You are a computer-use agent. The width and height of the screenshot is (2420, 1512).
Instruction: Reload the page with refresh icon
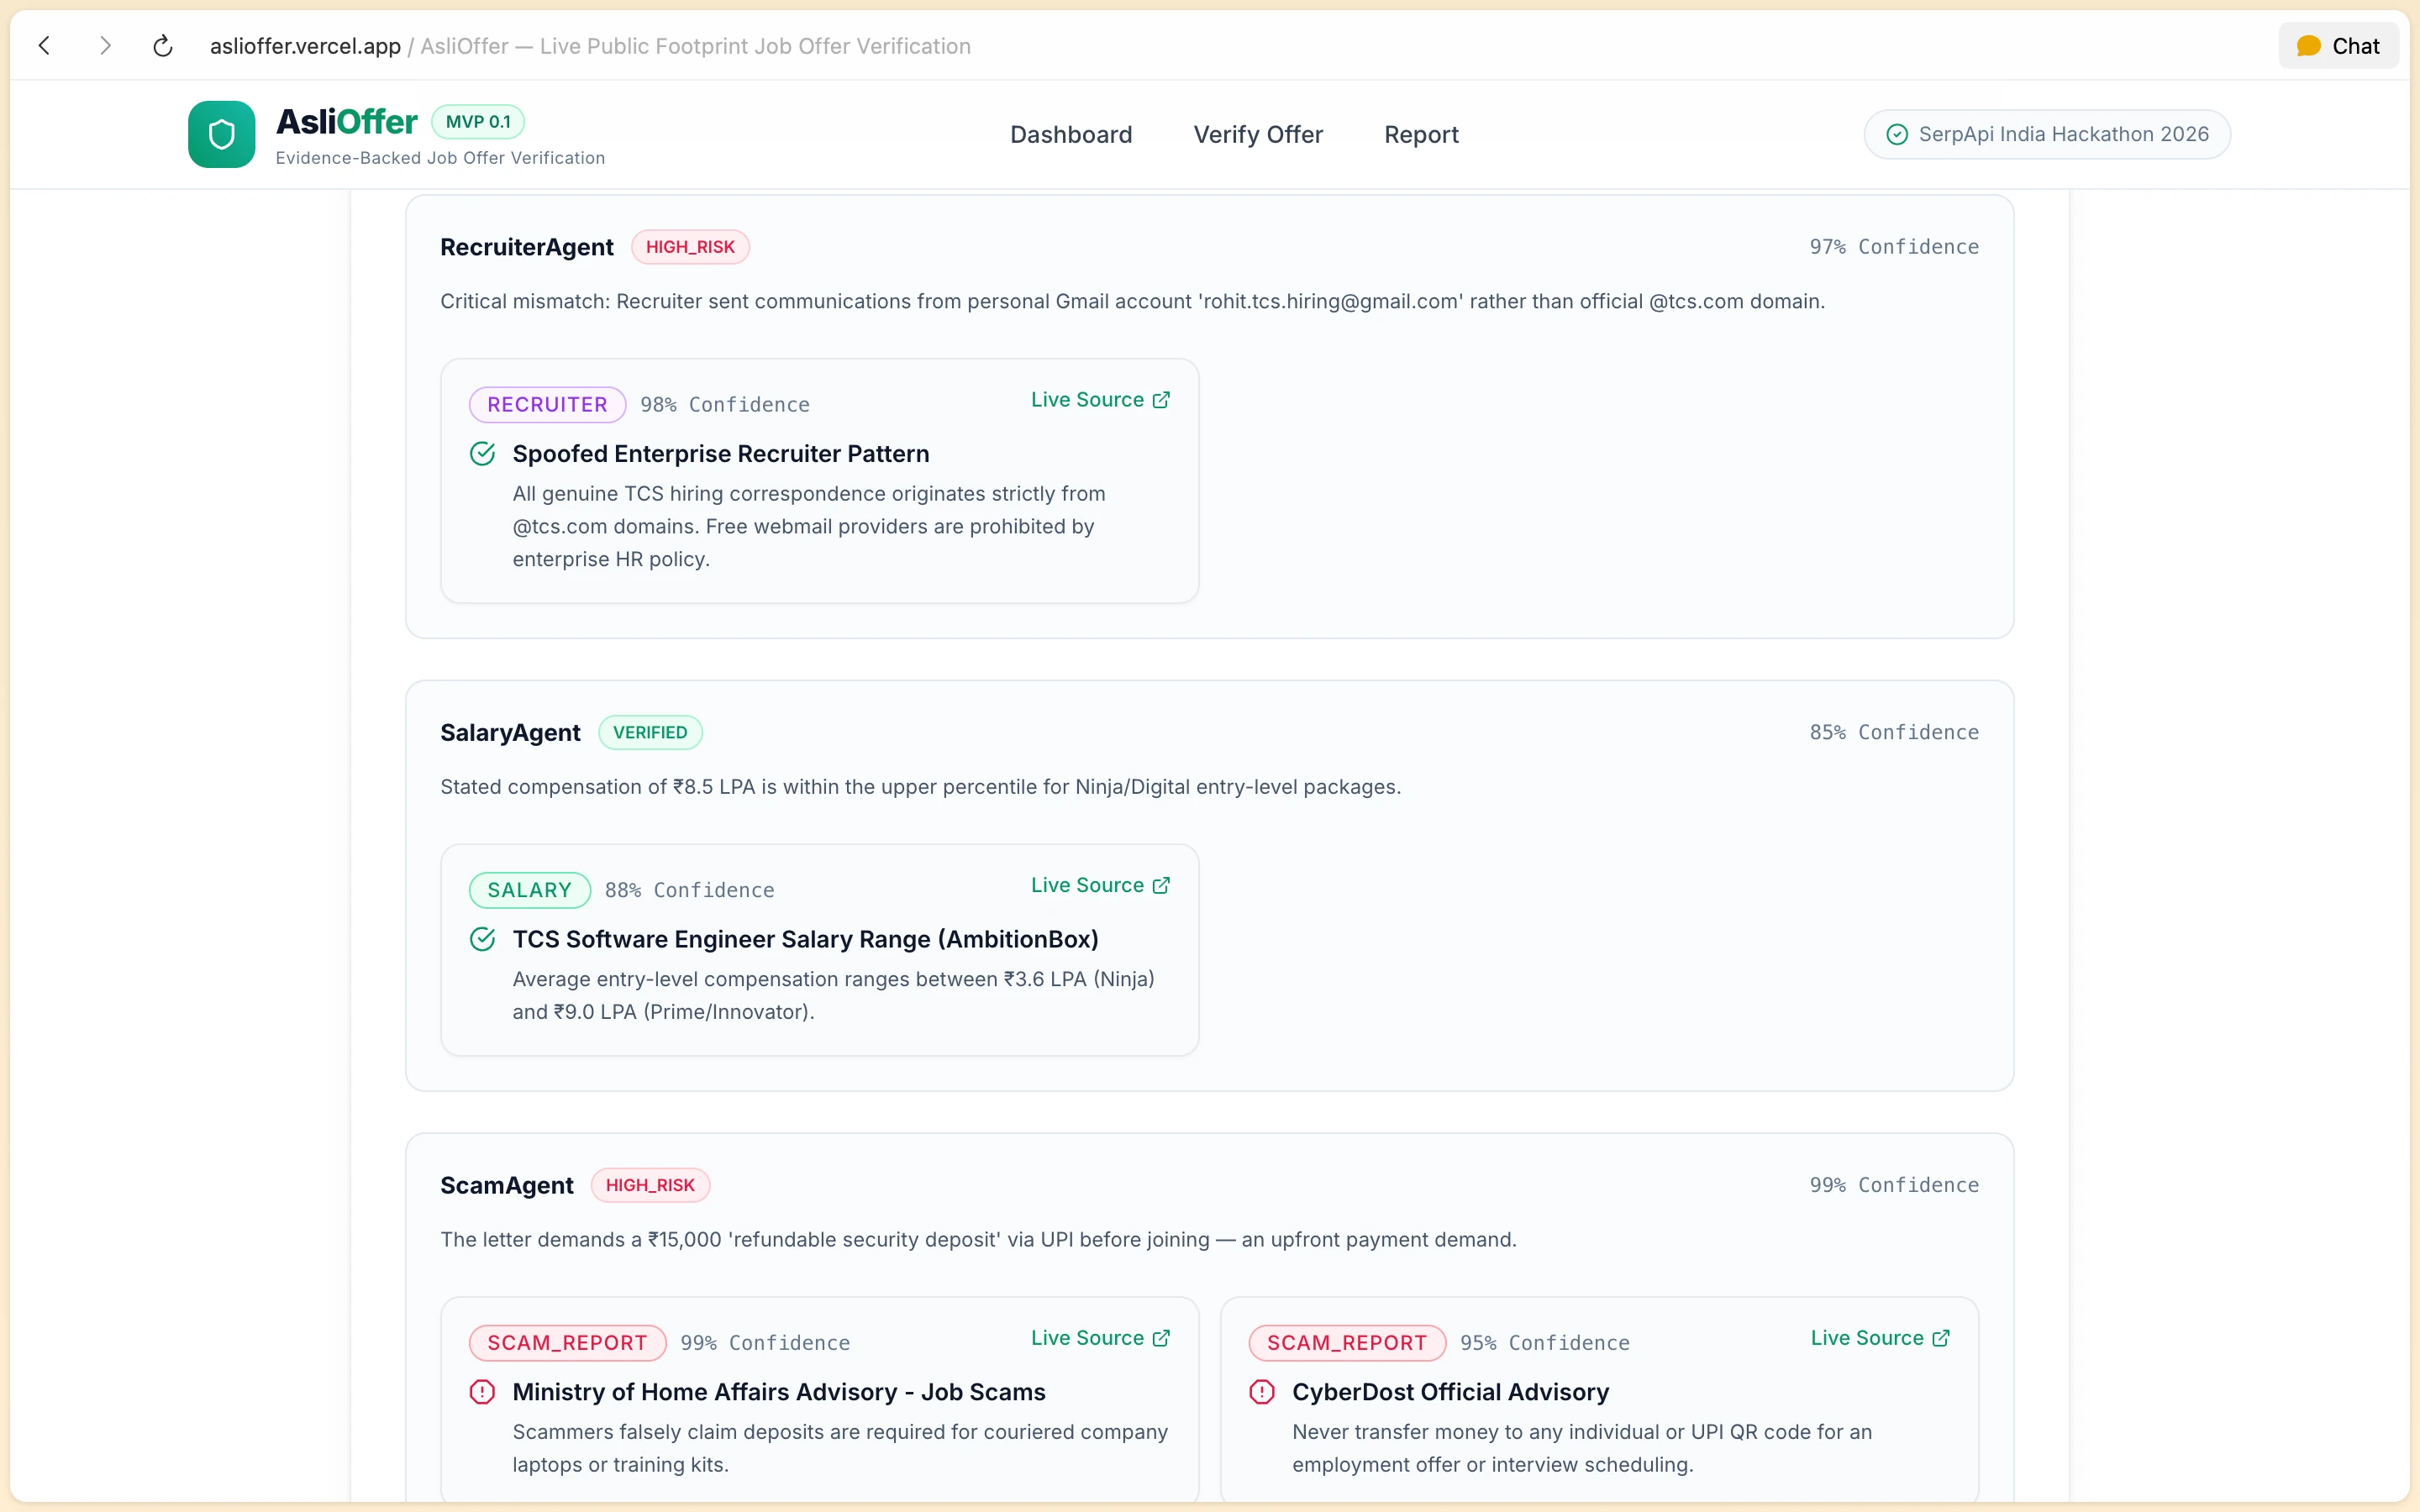click(163, 45)
